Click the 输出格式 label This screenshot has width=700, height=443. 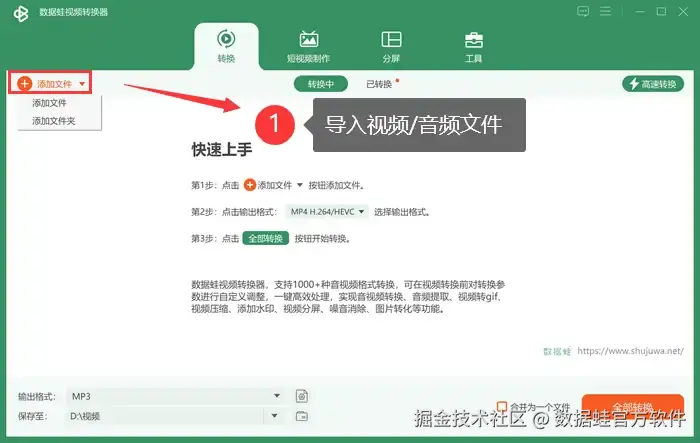[x=37, y=397]
